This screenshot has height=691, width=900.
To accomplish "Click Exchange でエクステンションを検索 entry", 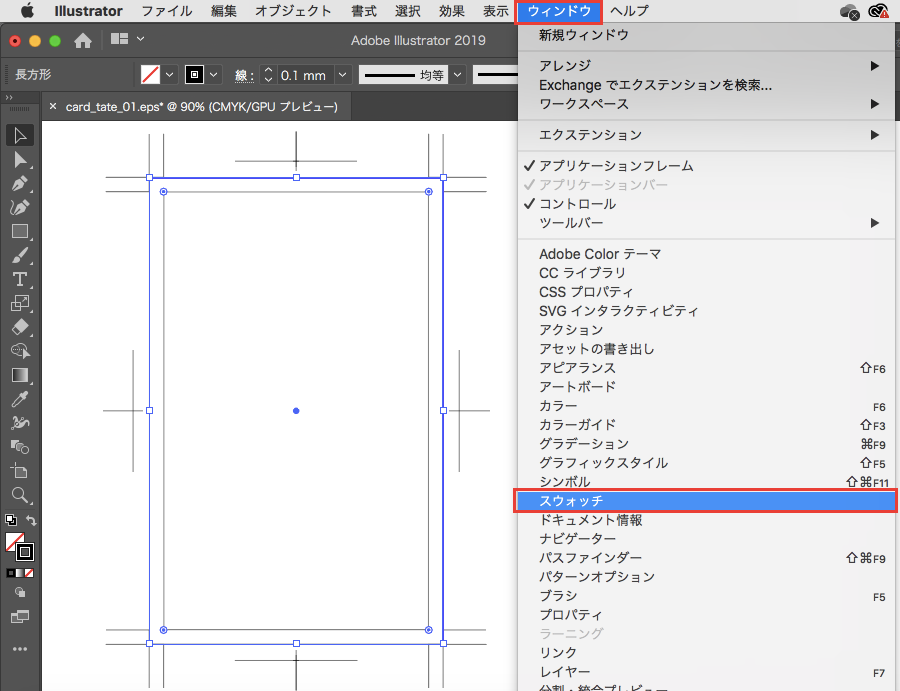I will pyautogui.click(x=655, y=86).
